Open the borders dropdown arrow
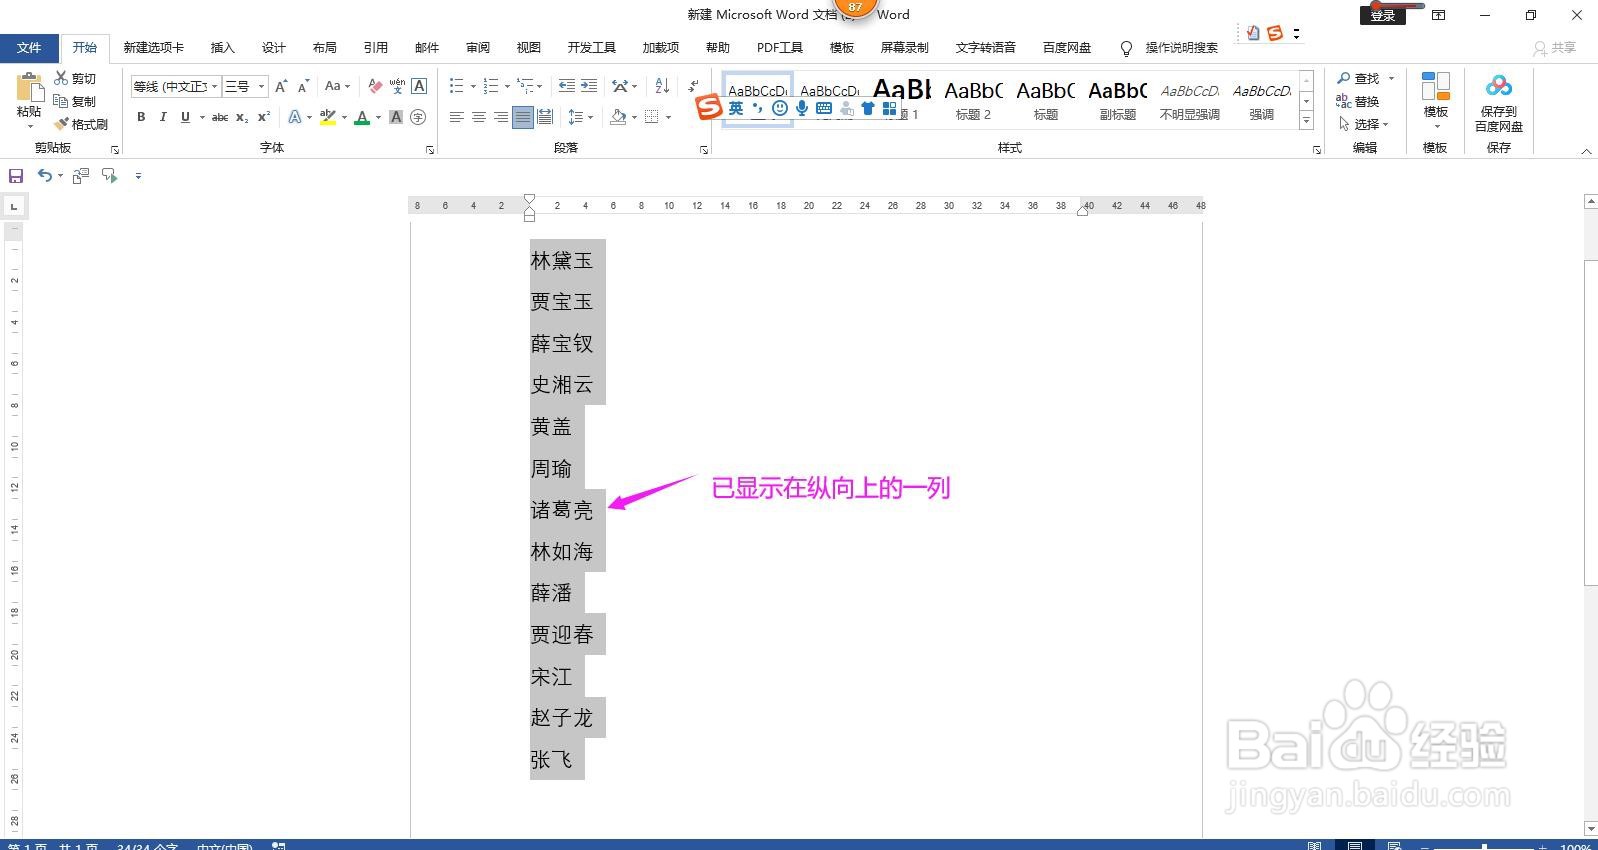The image size is (1598, 850). coord(668,117)
